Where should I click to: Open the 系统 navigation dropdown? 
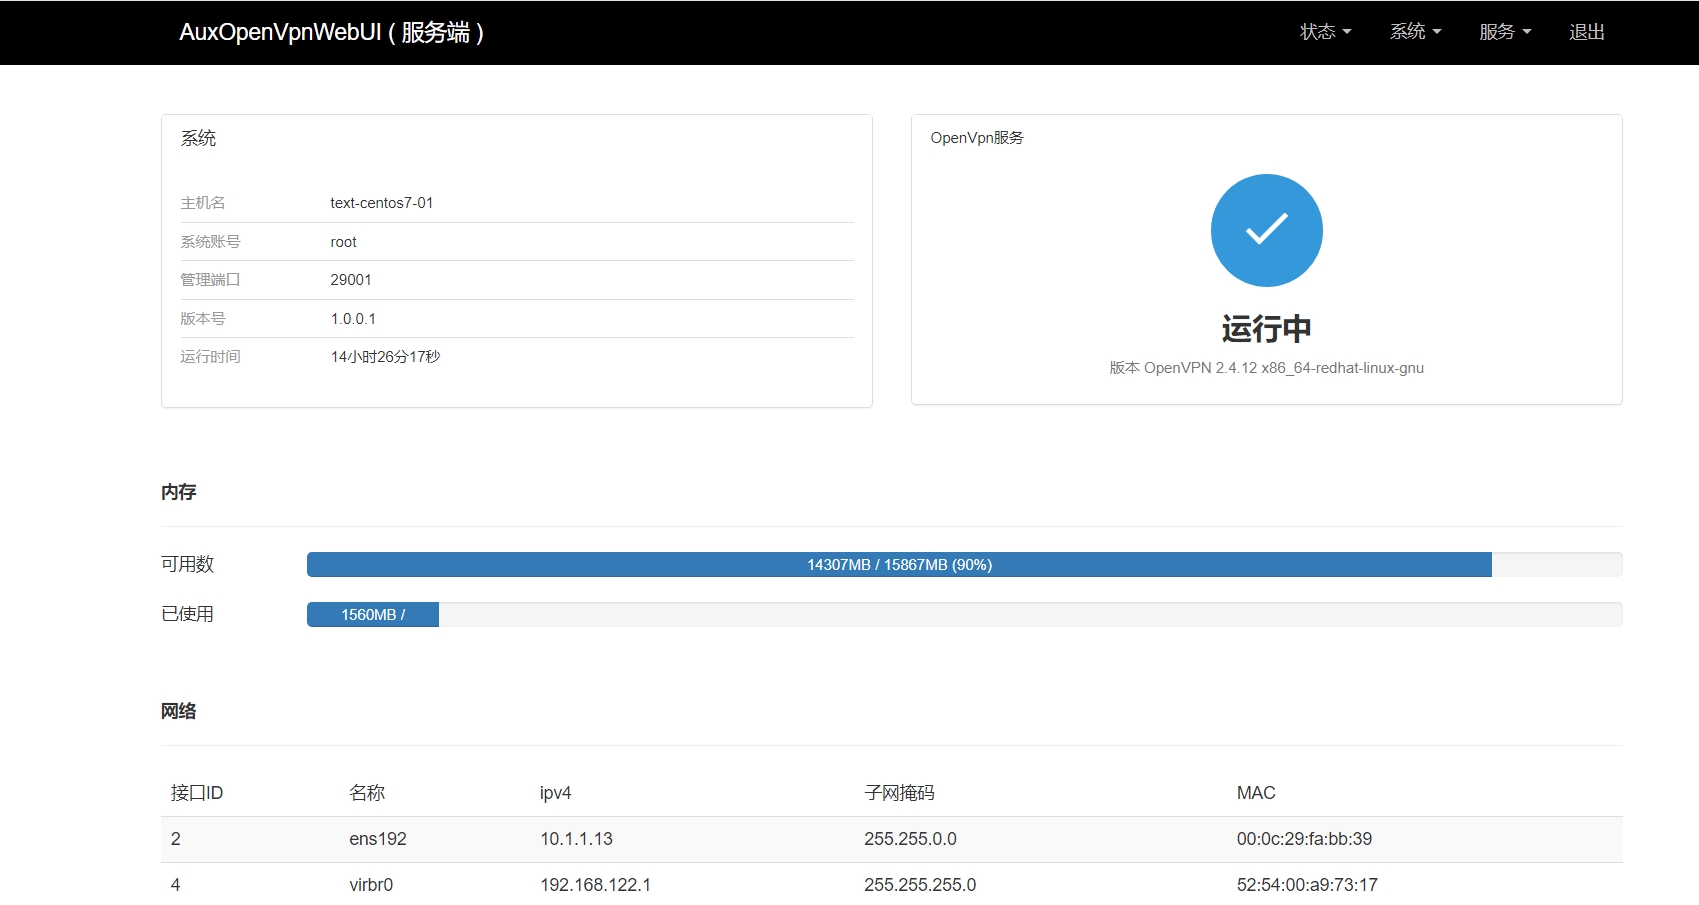tap(1413, 31)
